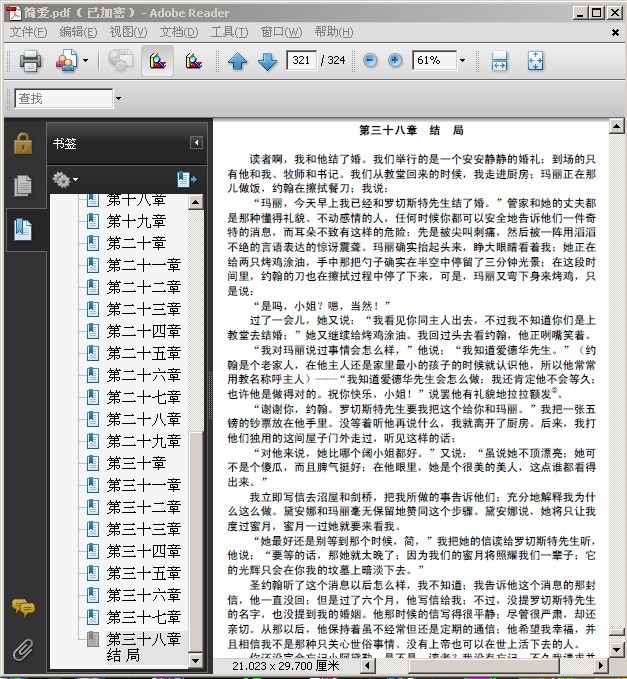Close the document with menu bar X
The image size is (627, 679).
pyautogui.click(x=615, y=32)
